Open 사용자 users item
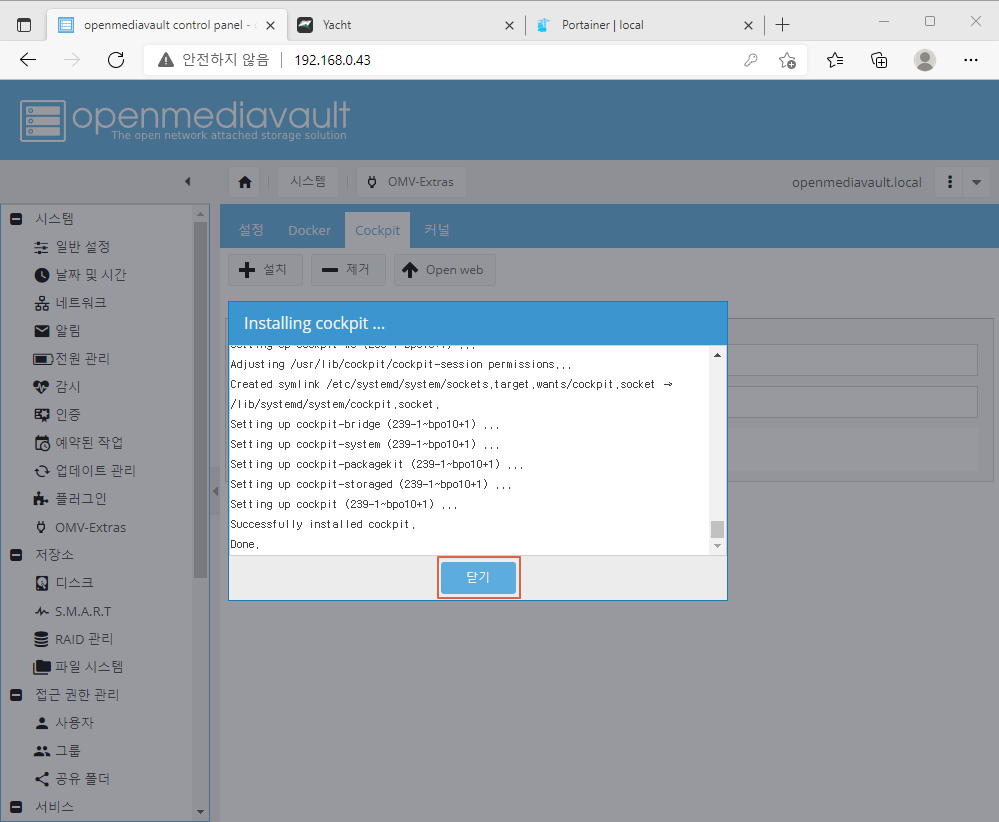 tap(75, 723)
